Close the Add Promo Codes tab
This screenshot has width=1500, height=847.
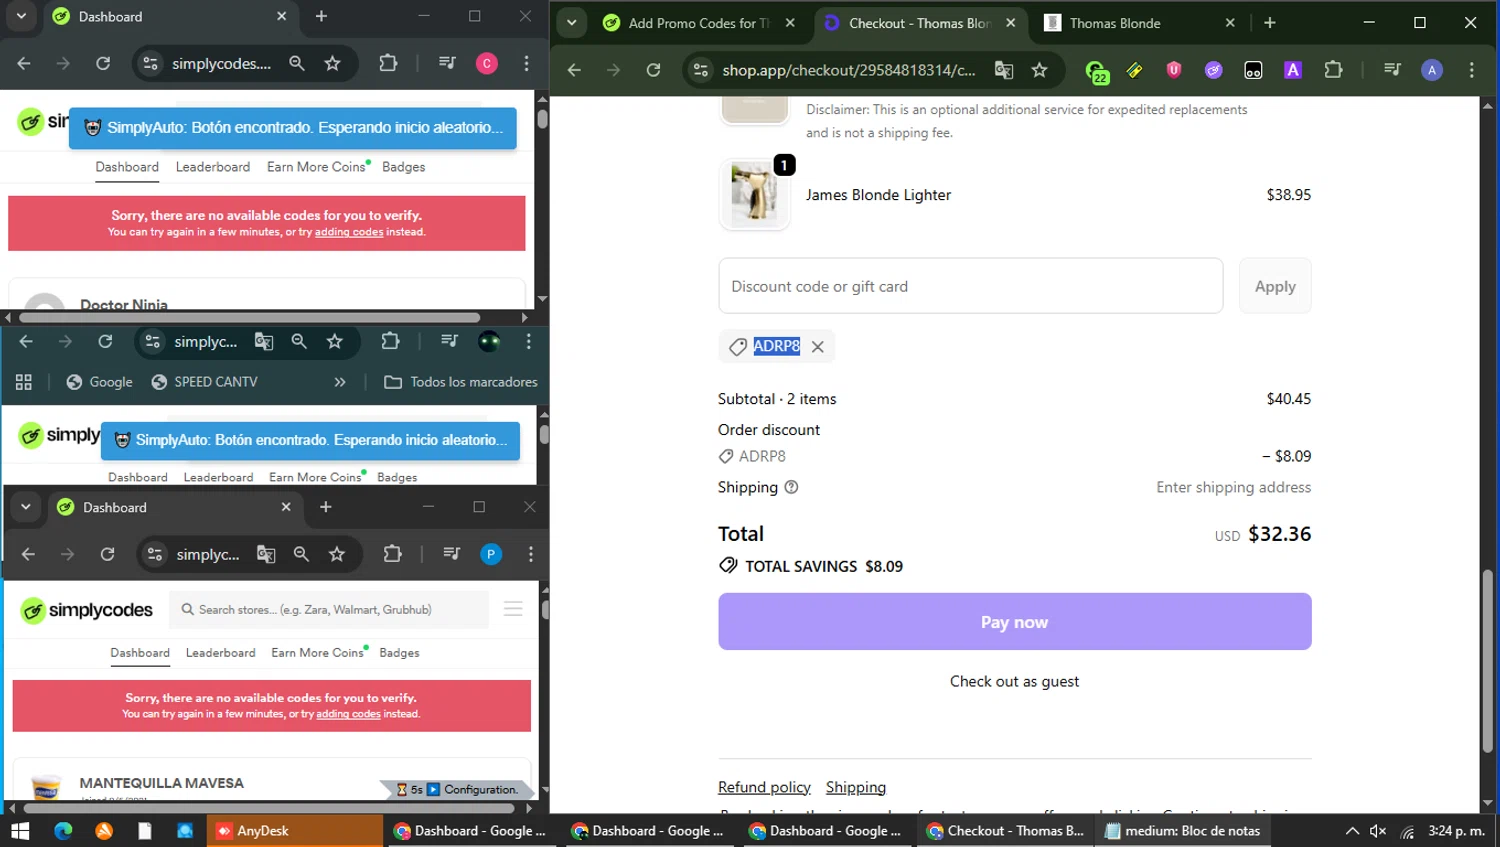click(x=790, y=23)
